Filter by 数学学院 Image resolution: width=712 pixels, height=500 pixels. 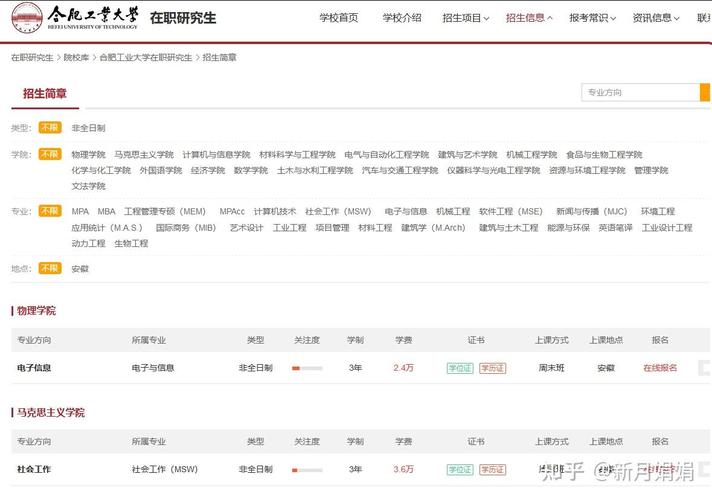point(251,170)
